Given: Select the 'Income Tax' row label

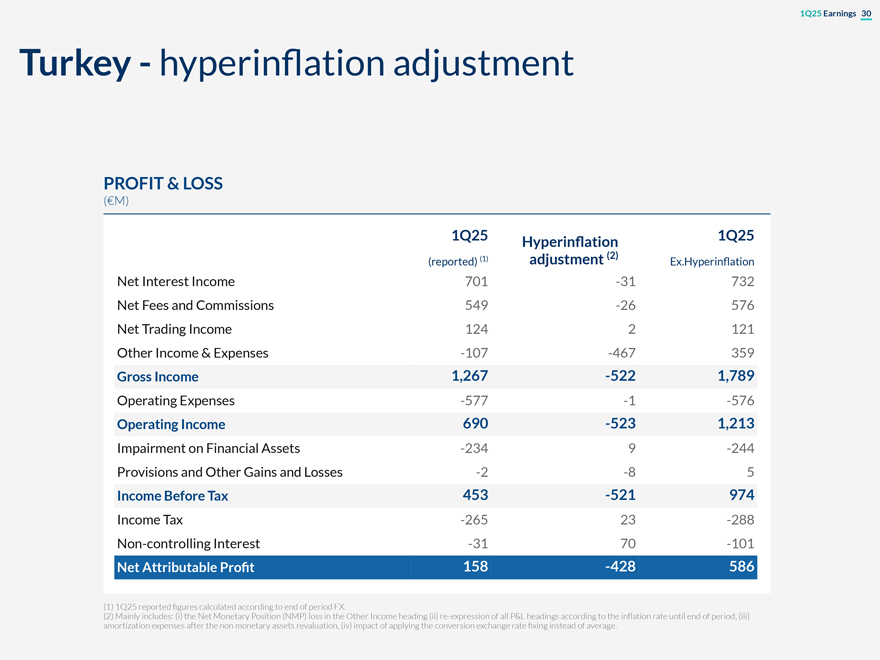Looking at the screenshot, I should [150, 520].
